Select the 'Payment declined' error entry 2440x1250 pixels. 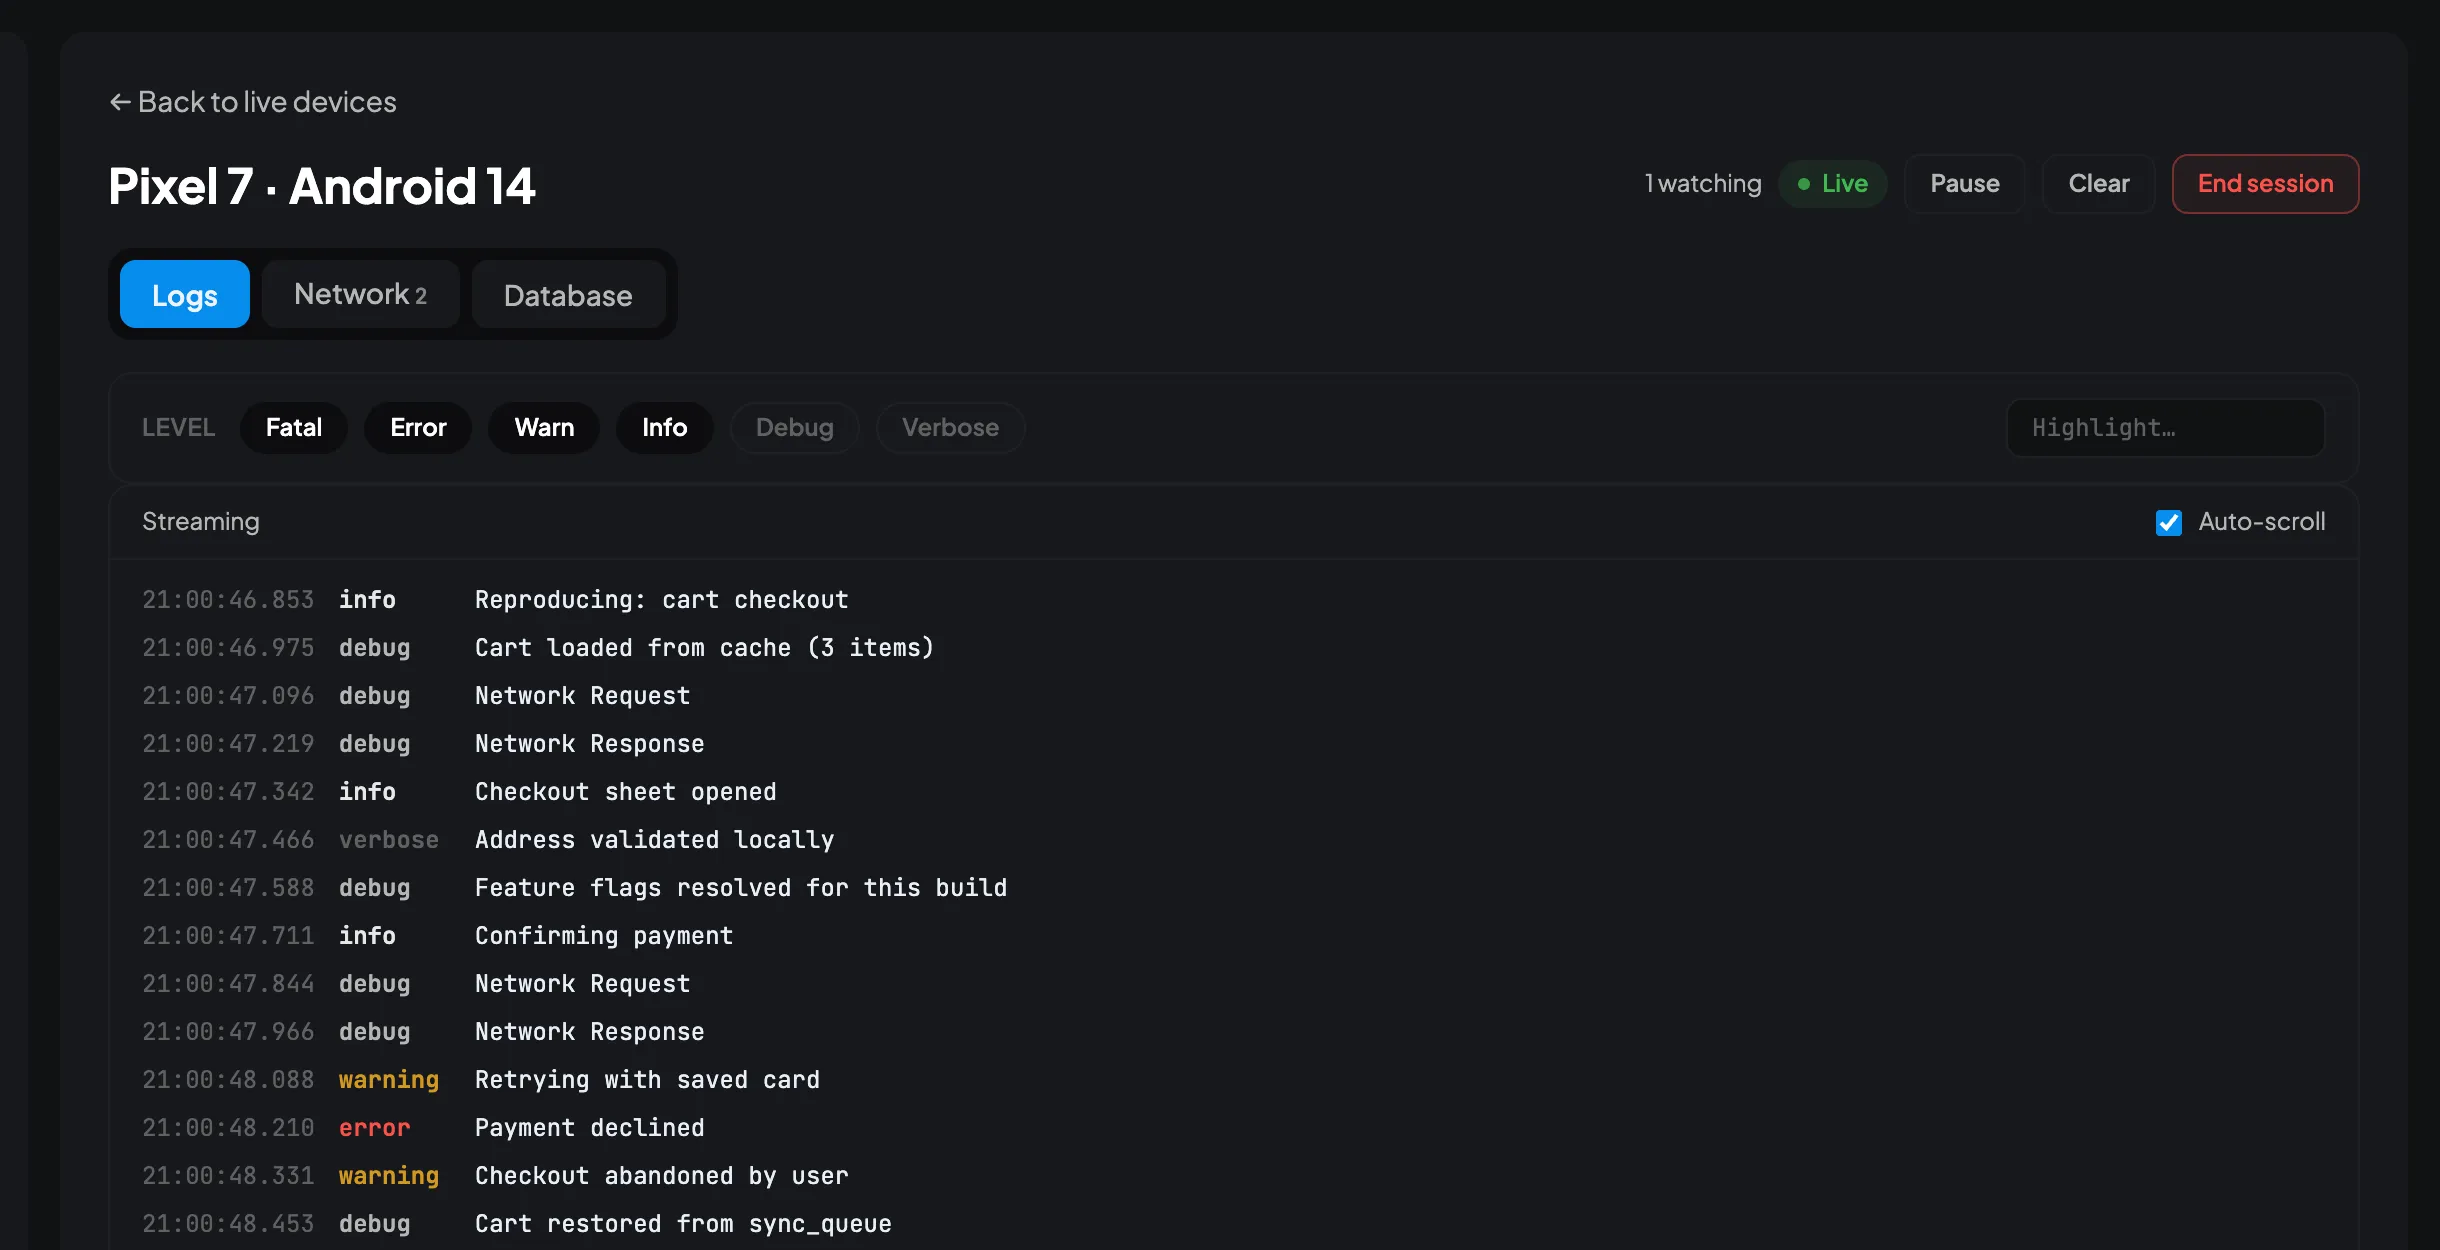pos(1233,1128)
